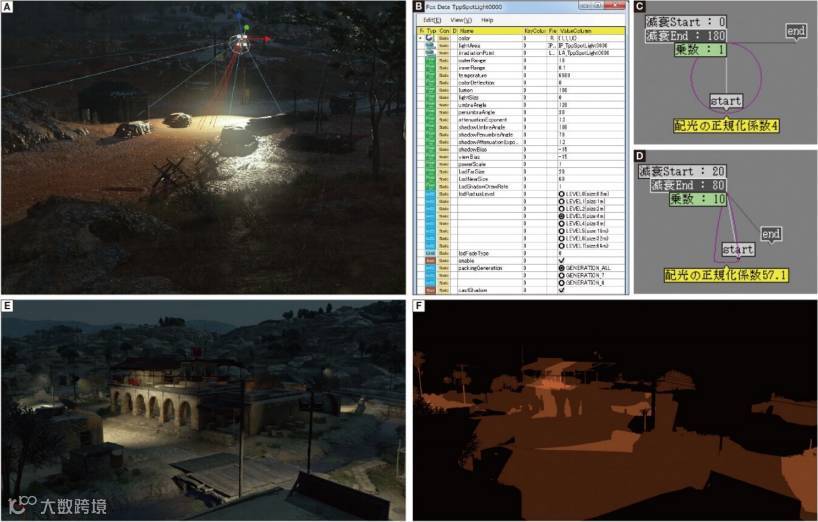Click the temperature value cell

point(591,75)
